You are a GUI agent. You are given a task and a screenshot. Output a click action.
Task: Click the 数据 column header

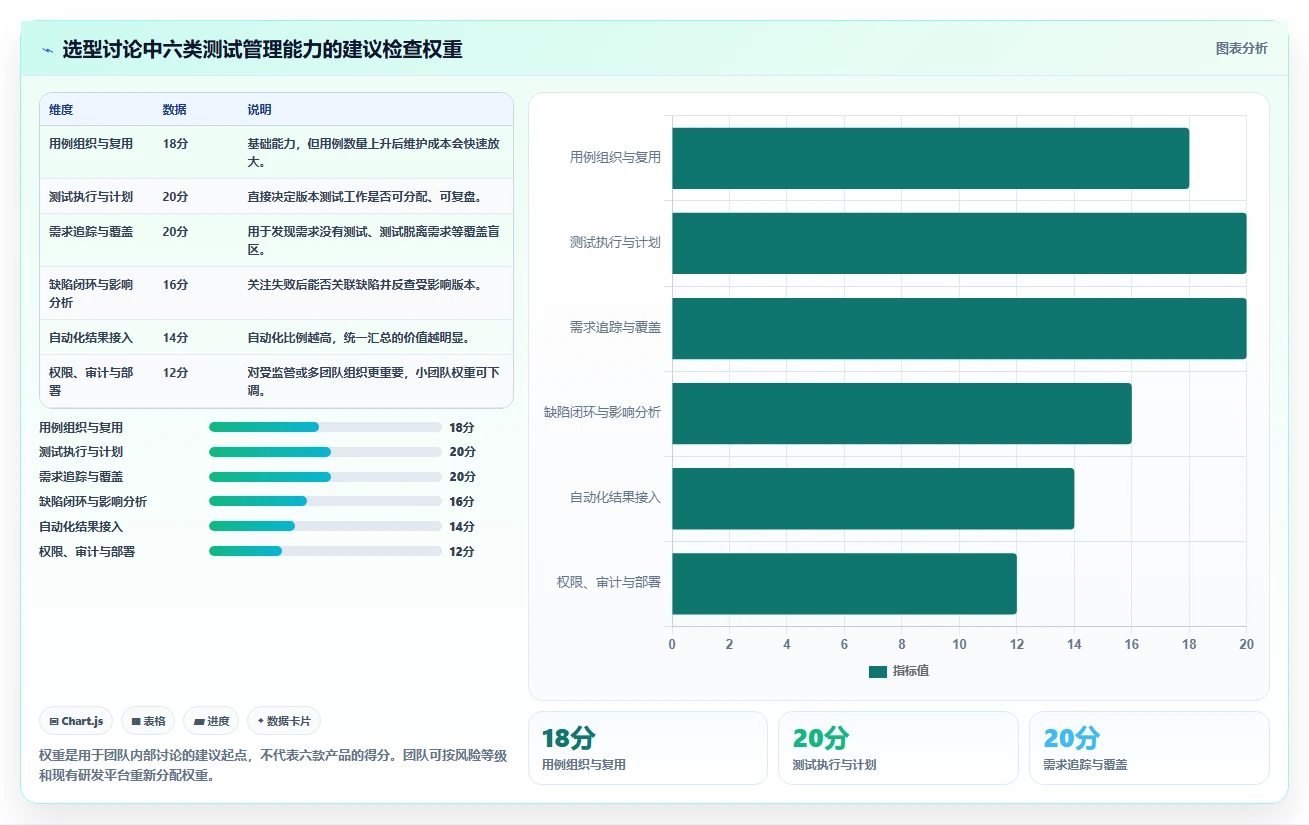[175, 110]
